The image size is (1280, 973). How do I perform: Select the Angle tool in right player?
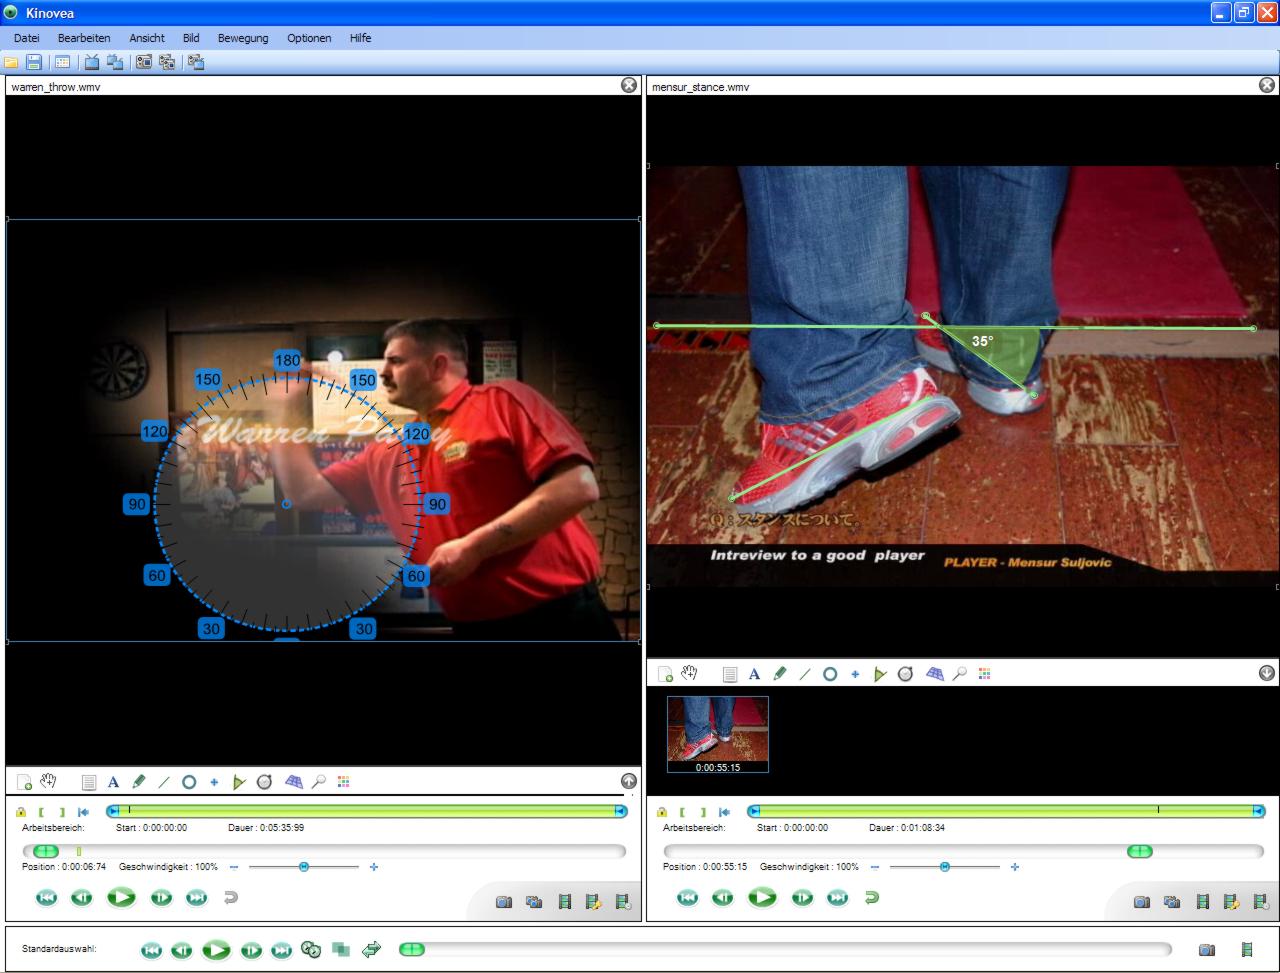coord(880,675)
